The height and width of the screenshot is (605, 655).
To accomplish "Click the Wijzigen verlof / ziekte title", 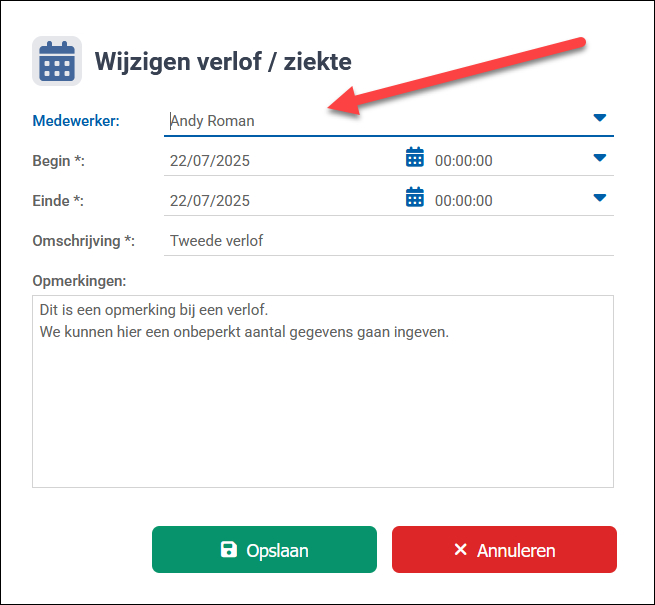I will click(223, 62).
